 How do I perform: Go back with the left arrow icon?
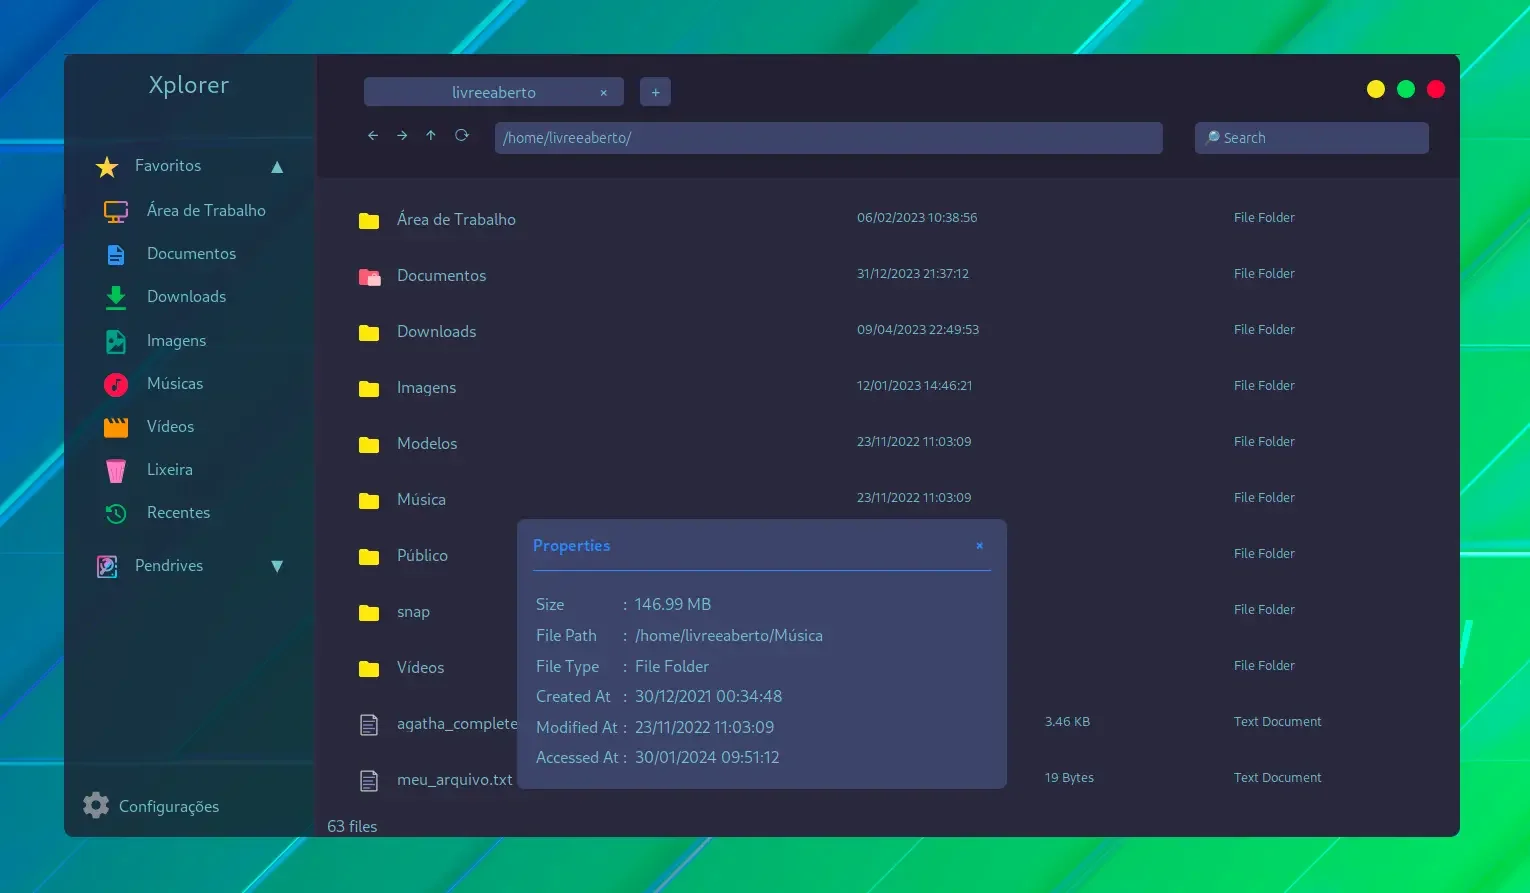pos(373,136)
